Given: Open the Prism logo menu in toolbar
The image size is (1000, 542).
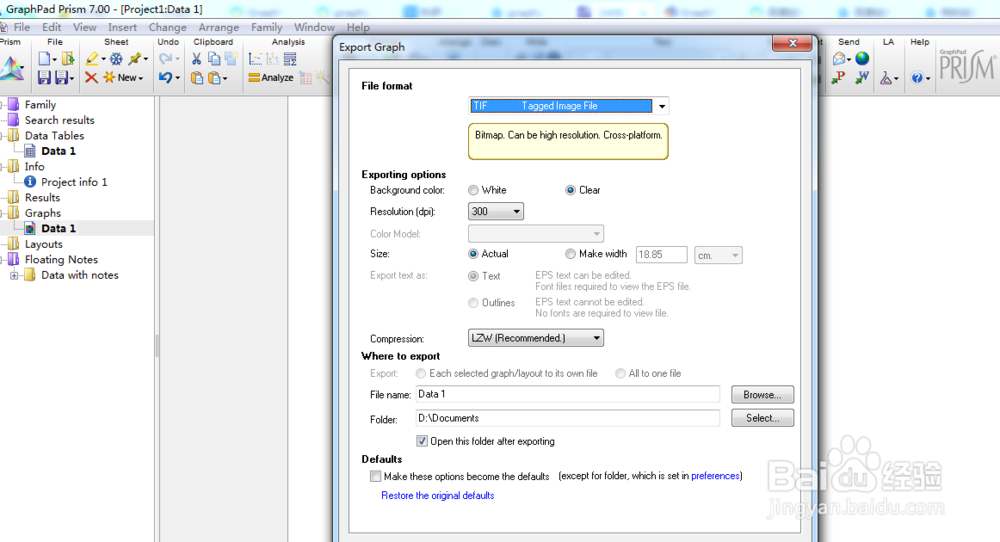Looking at the screenshot, I should pos(11,68).
